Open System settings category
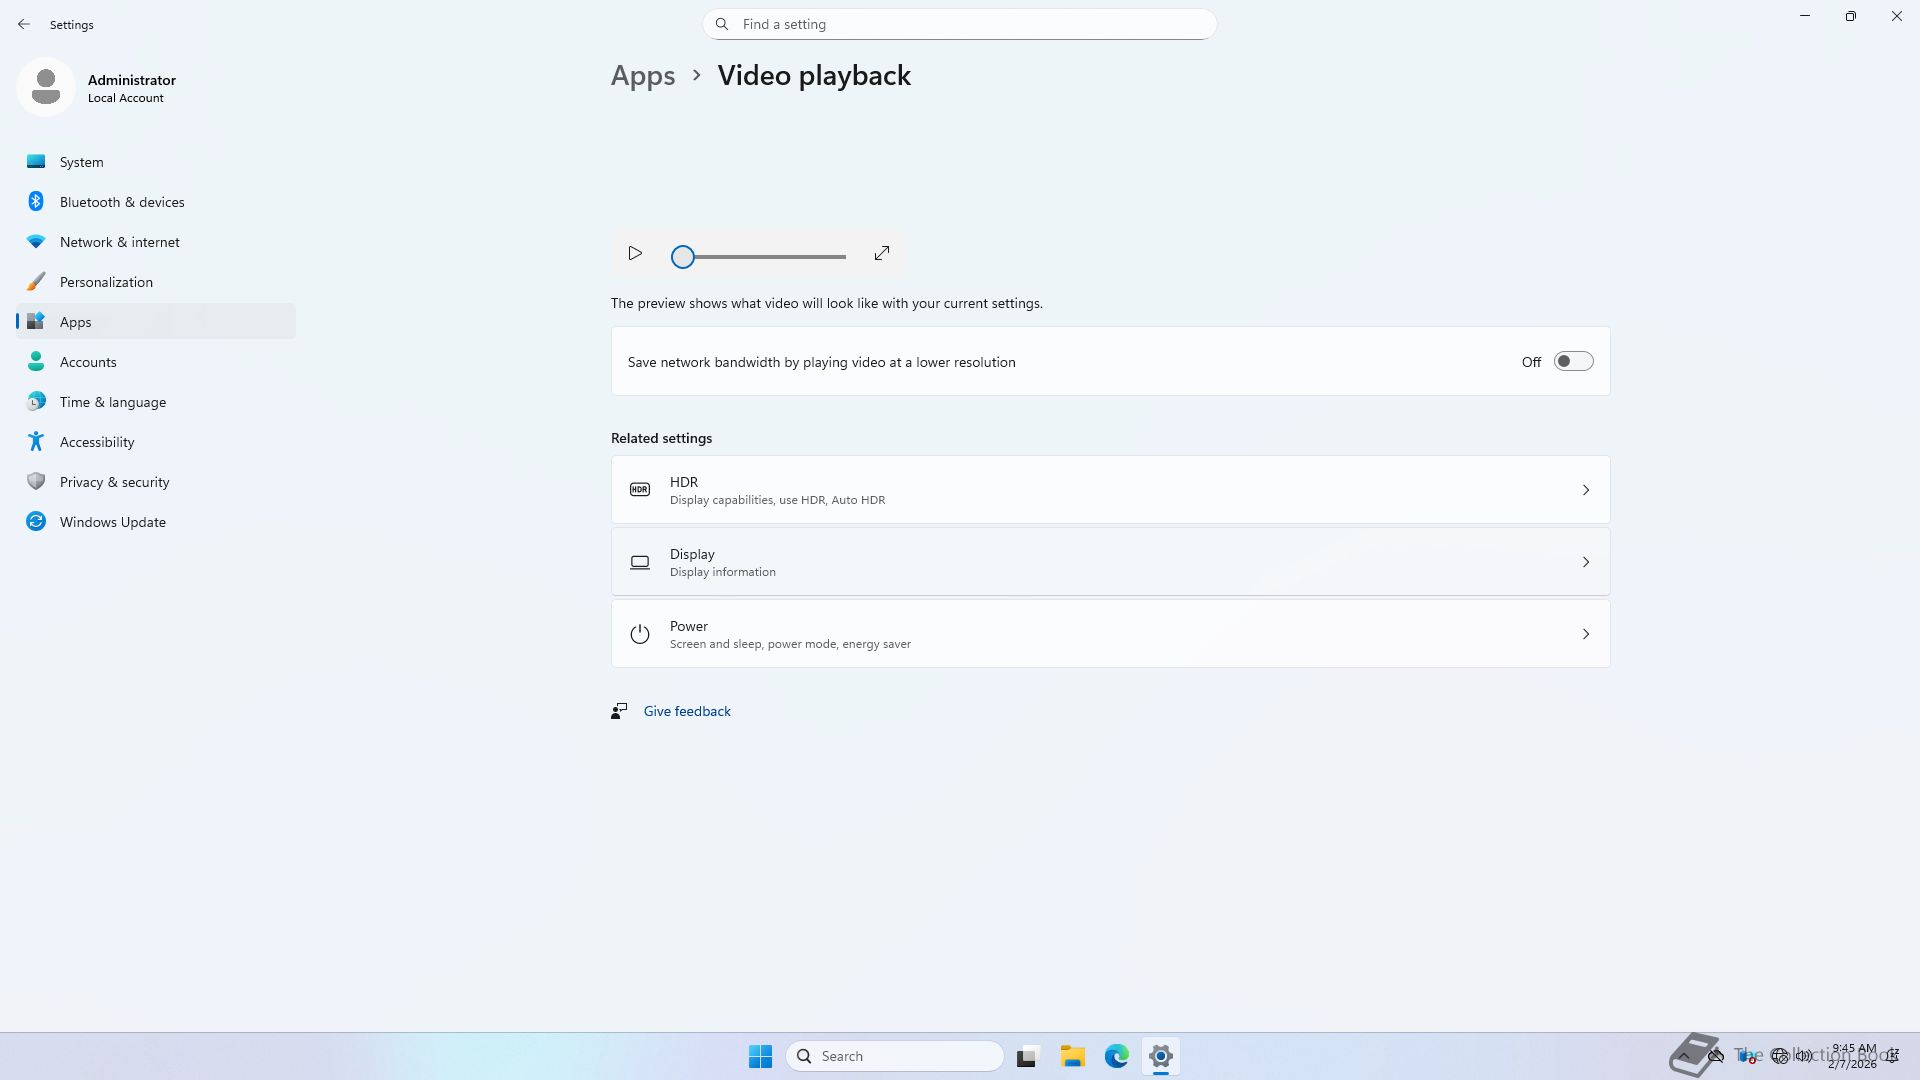 pyautogui.click(x=81, y=162)
